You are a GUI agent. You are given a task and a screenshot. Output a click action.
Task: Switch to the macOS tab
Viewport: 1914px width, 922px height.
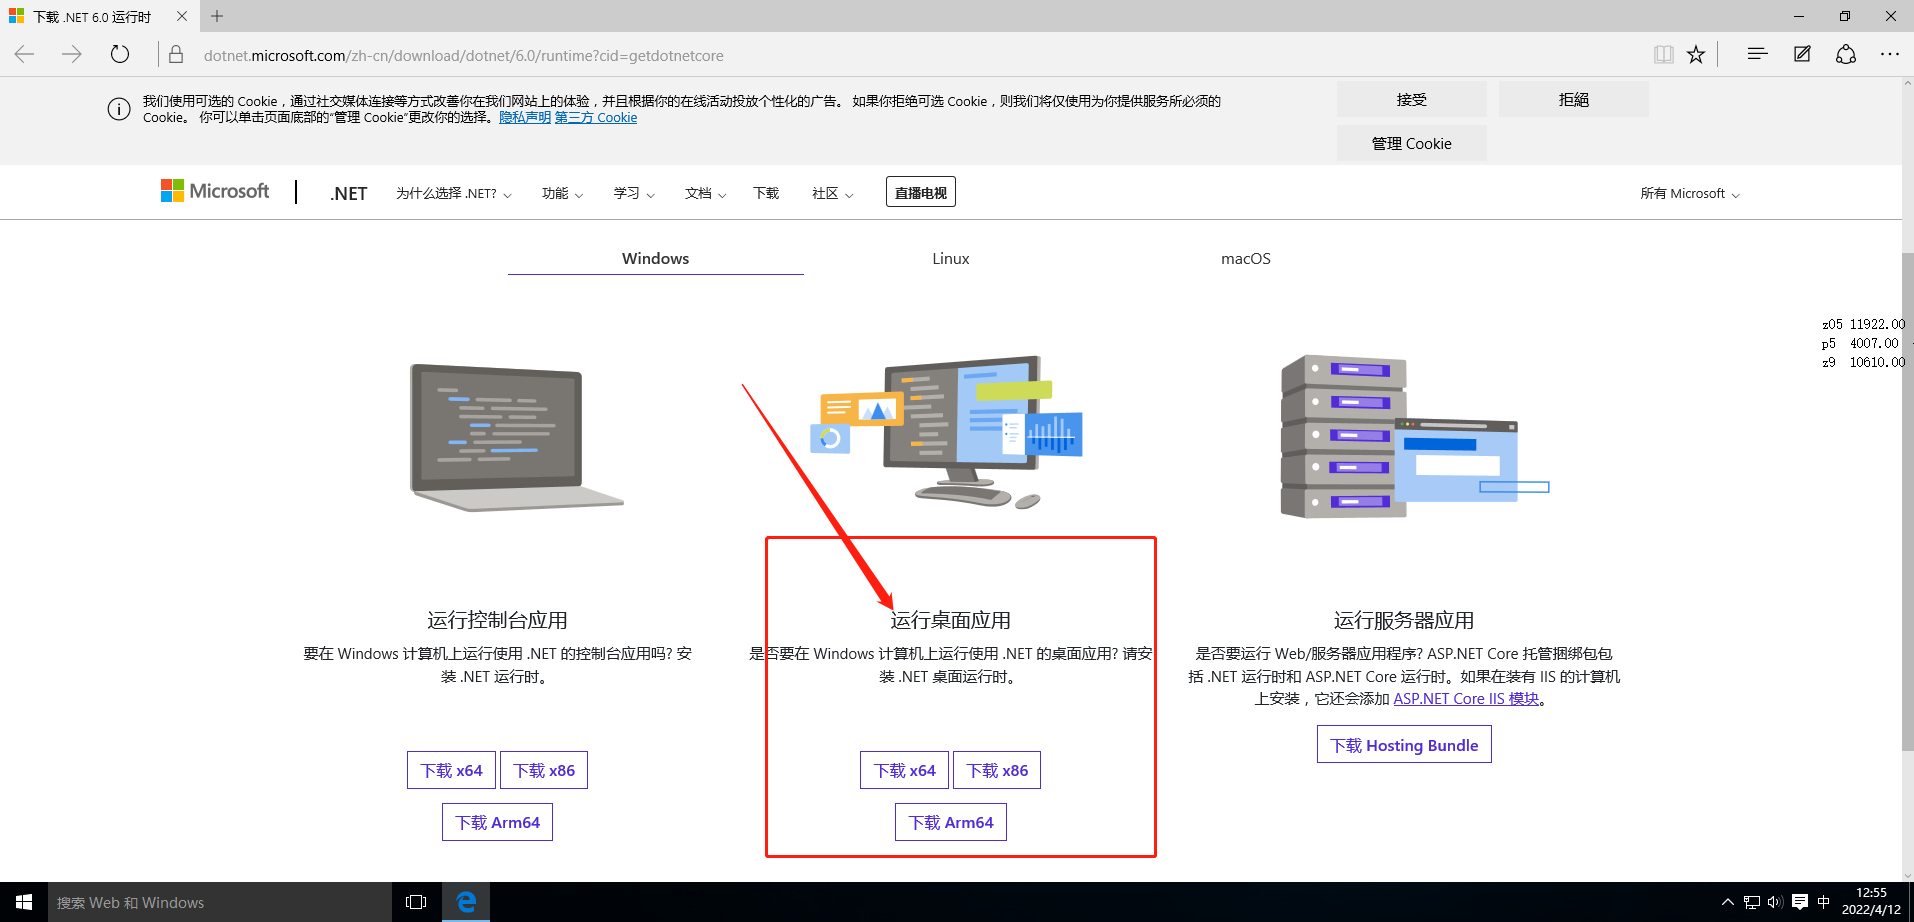coord(1245,258)
